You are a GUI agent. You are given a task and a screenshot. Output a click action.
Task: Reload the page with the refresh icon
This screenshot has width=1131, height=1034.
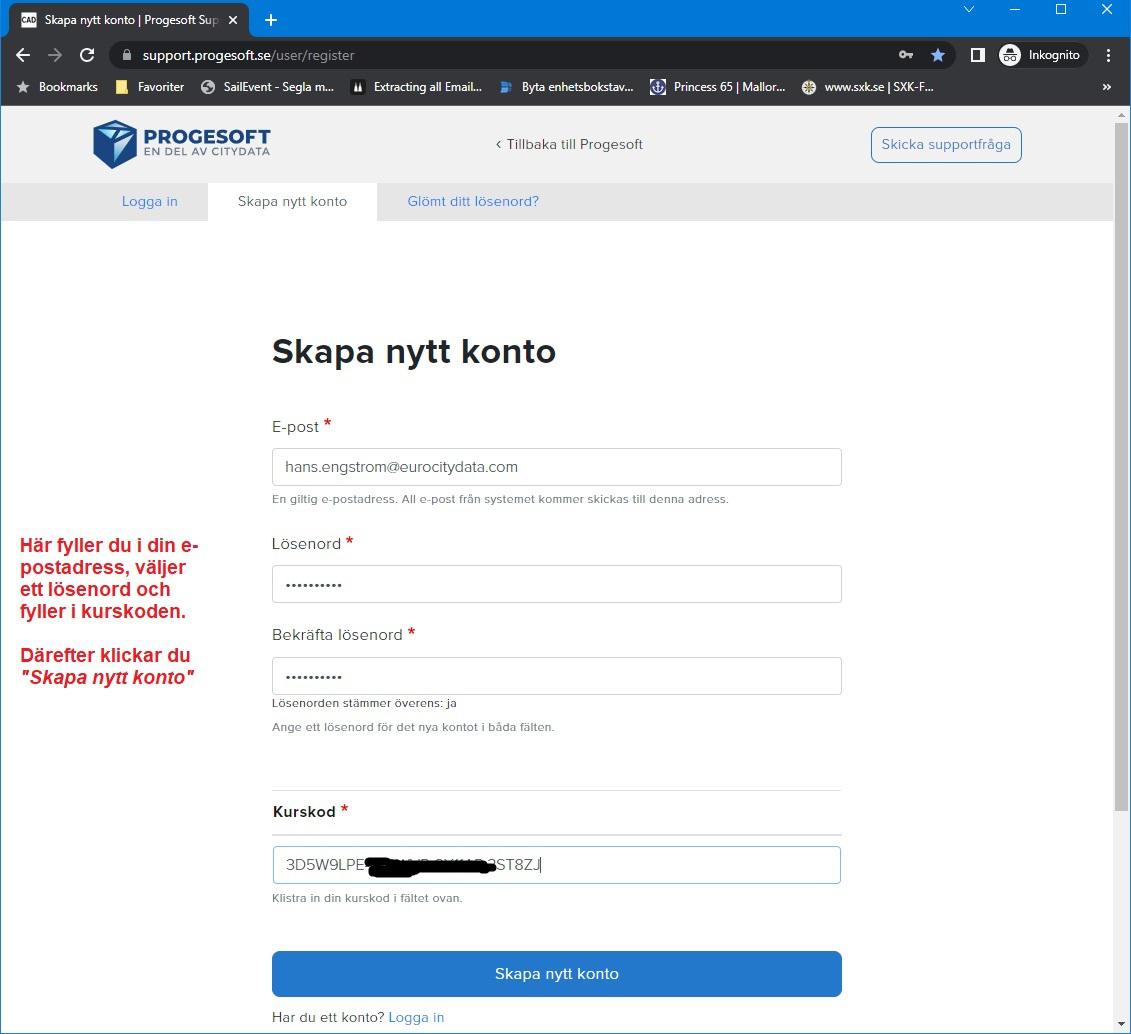click(87, 55)
